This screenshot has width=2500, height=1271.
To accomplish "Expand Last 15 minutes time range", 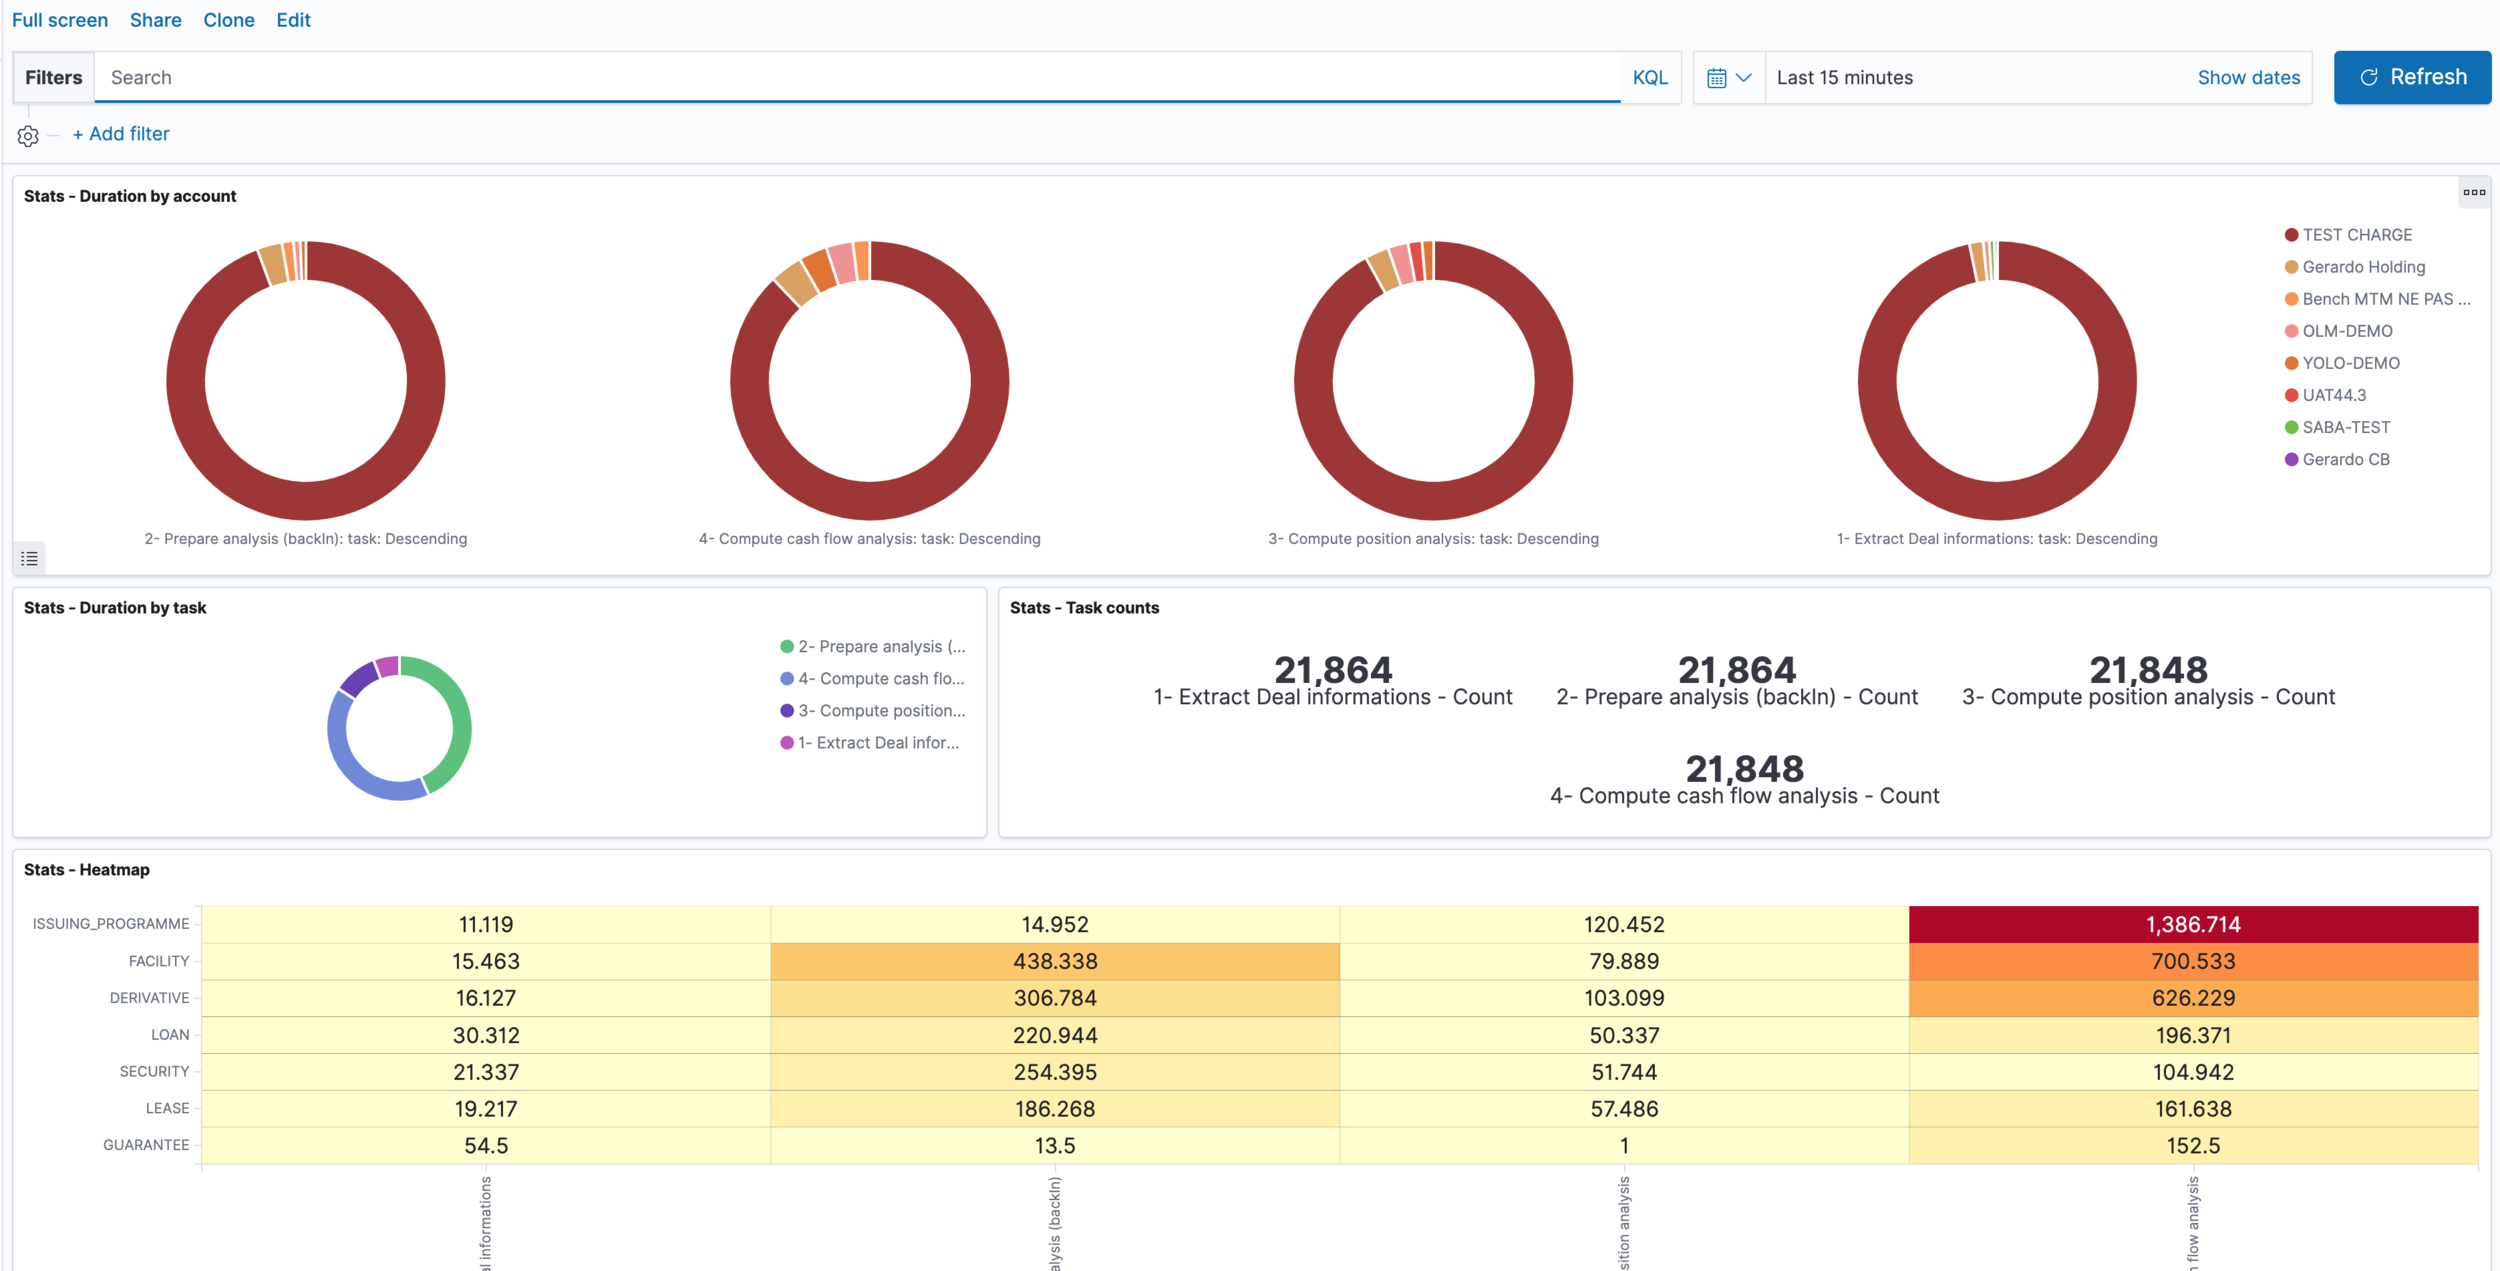I will [1845, 78].
